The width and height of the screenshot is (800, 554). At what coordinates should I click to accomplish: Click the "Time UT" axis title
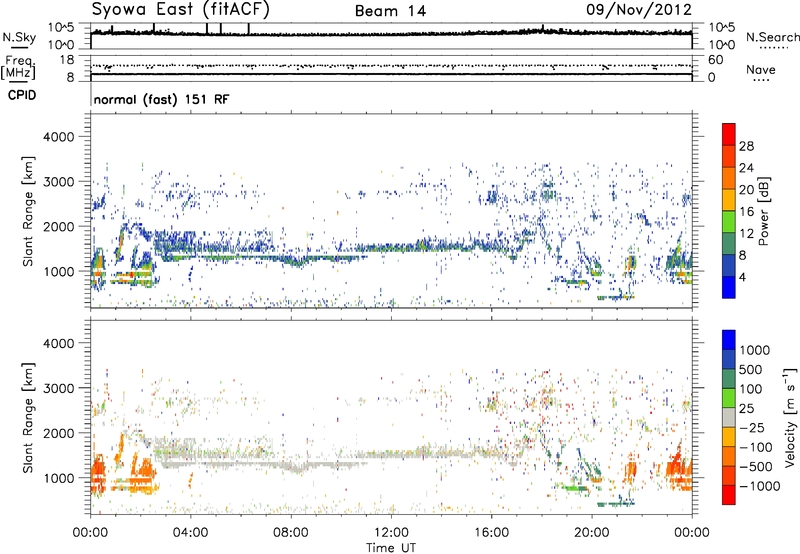(x=391, y=548)
